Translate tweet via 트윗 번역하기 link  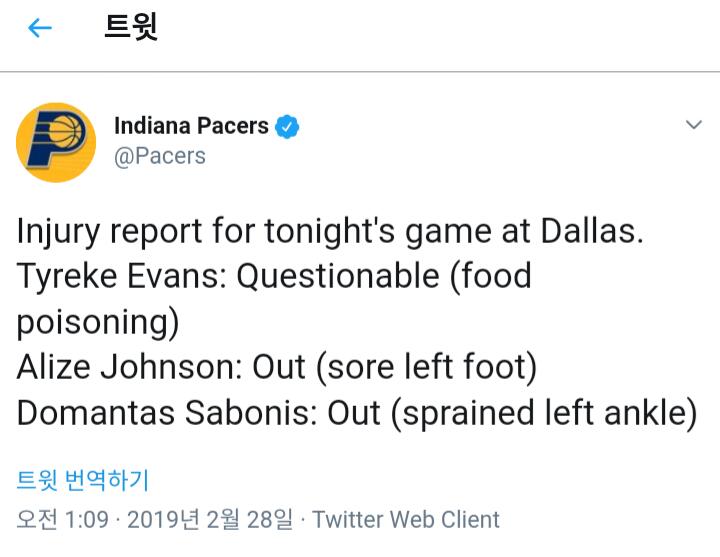point(83,480)
